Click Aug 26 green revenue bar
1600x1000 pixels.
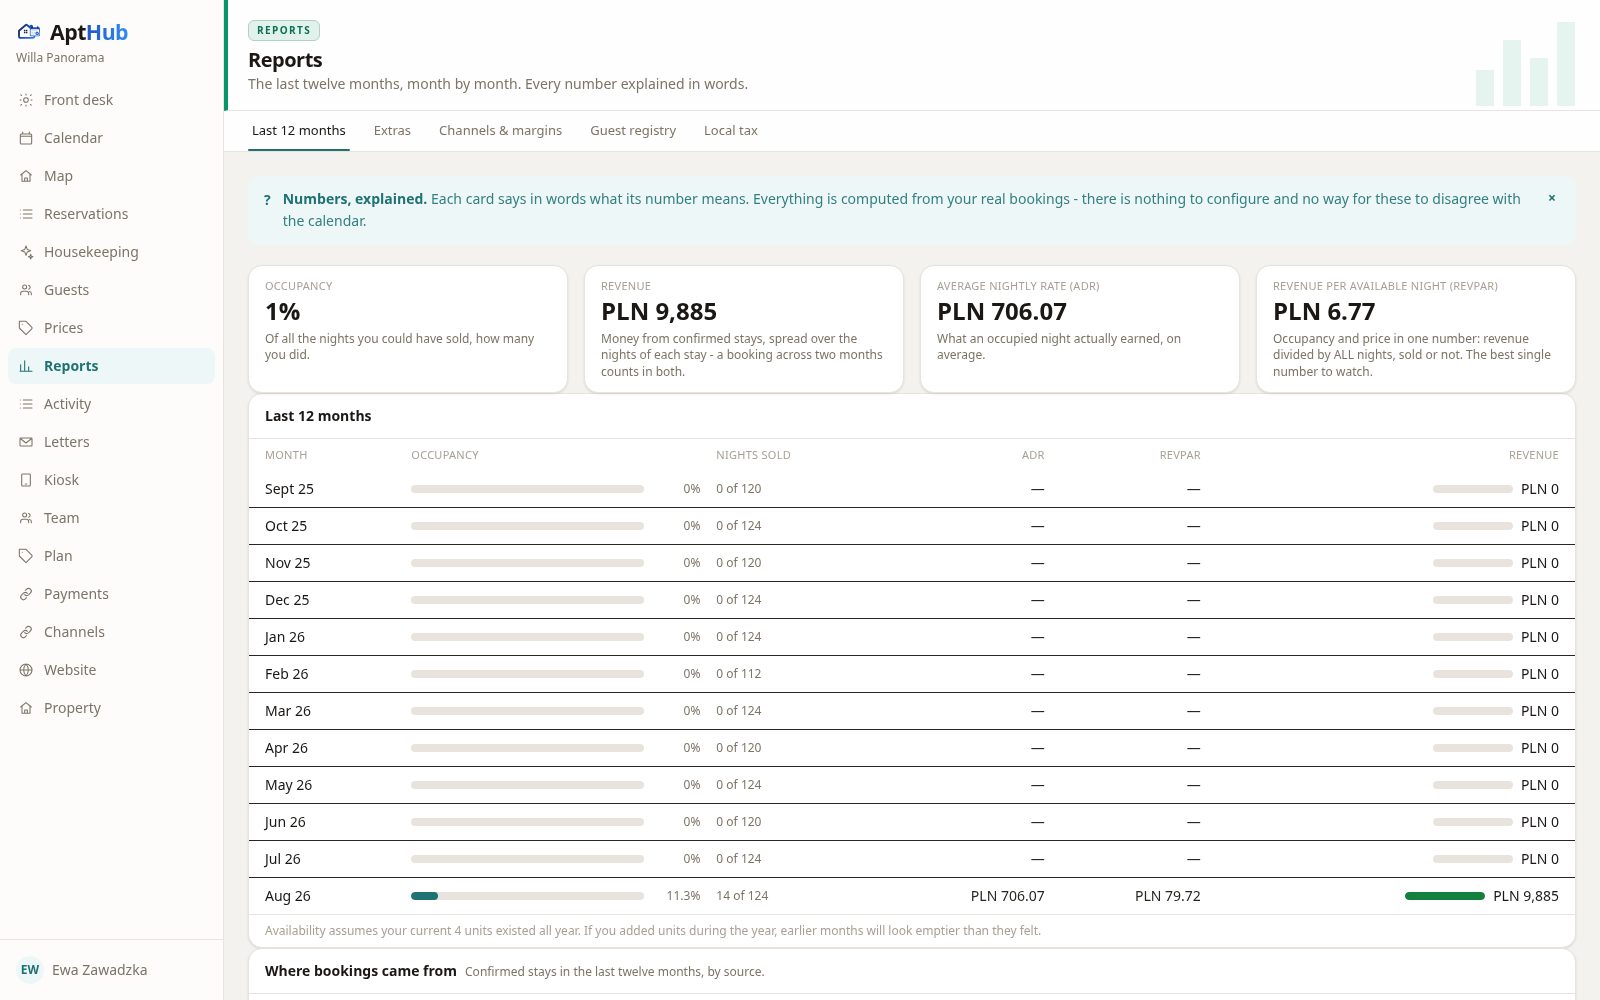pyautogui.click(x=1445, y=896)
